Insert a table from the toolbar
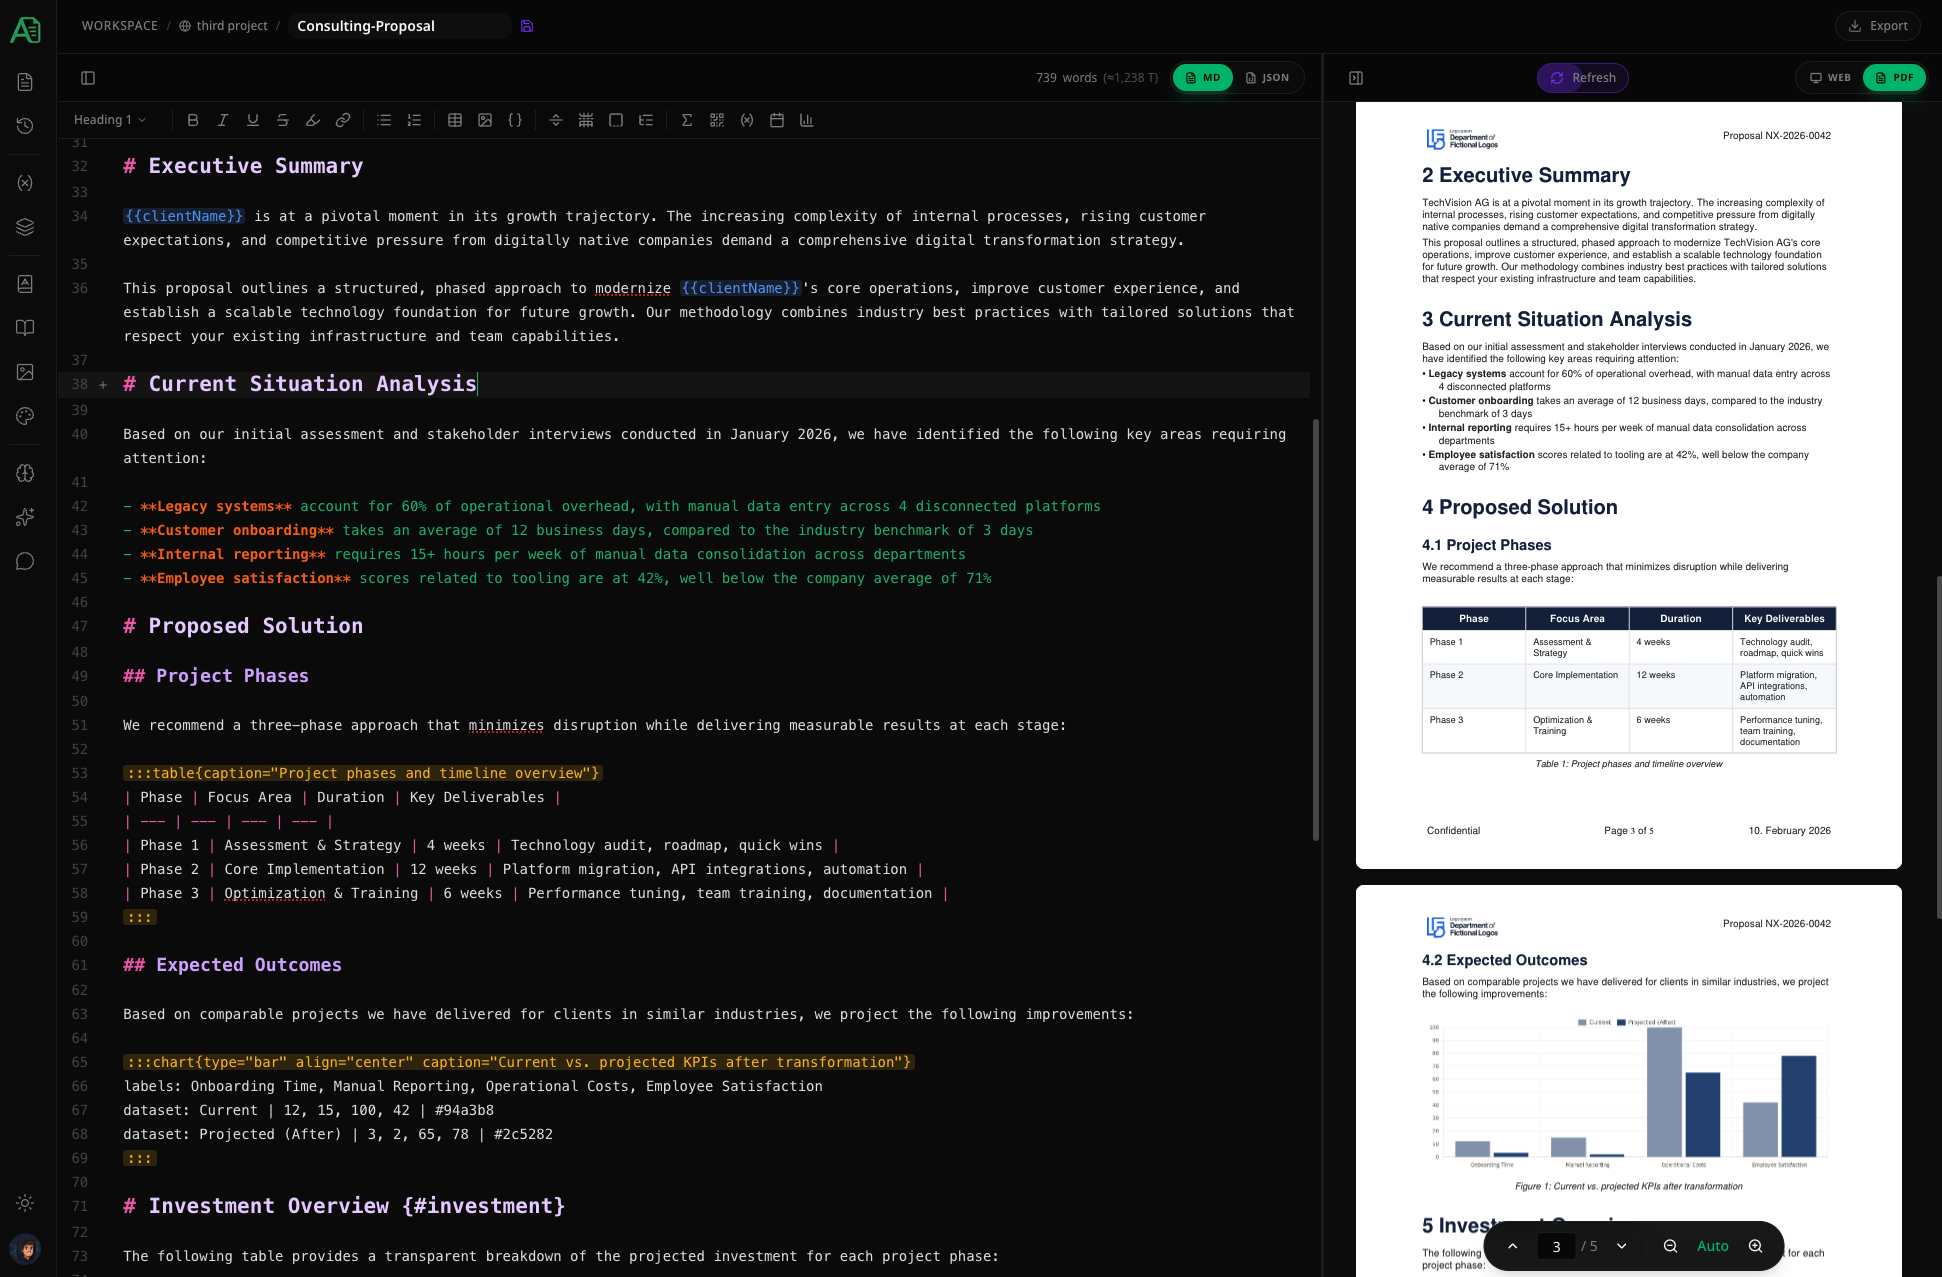1942x1277 pixels. tap(455, 120)
